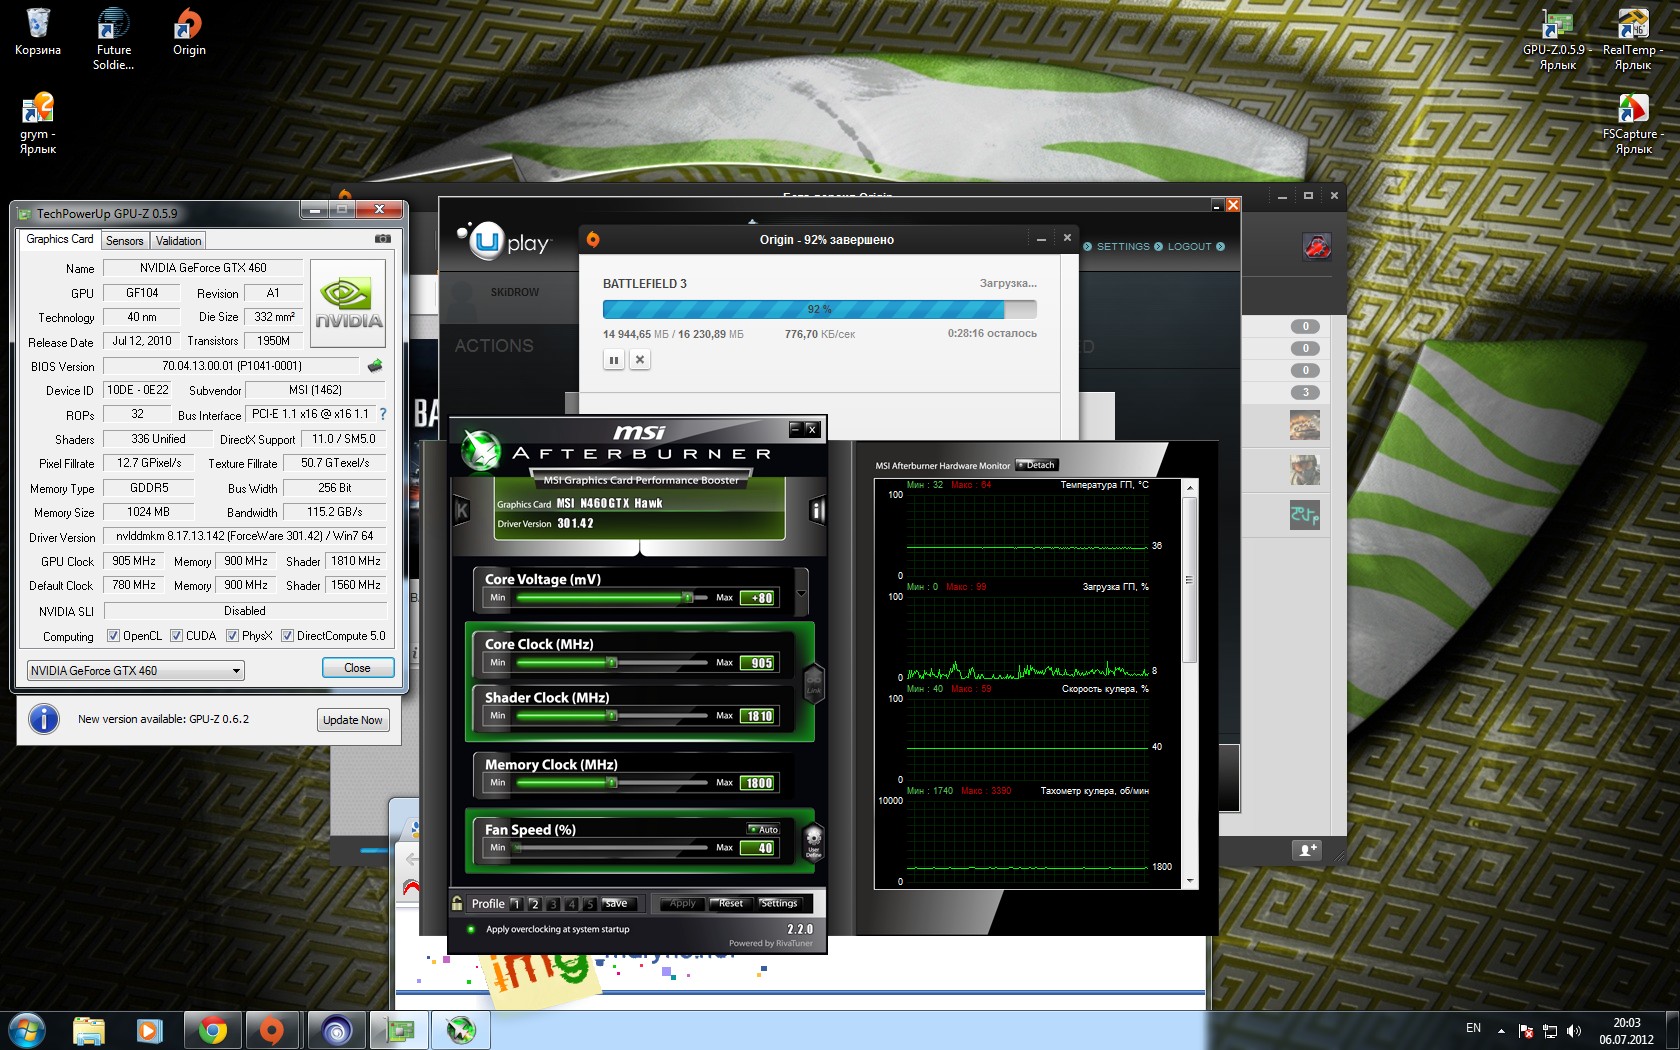This screenshot has width=1680, height=1050.
Task: Click the Core Clock slider handle
Action: pos(612,662)
